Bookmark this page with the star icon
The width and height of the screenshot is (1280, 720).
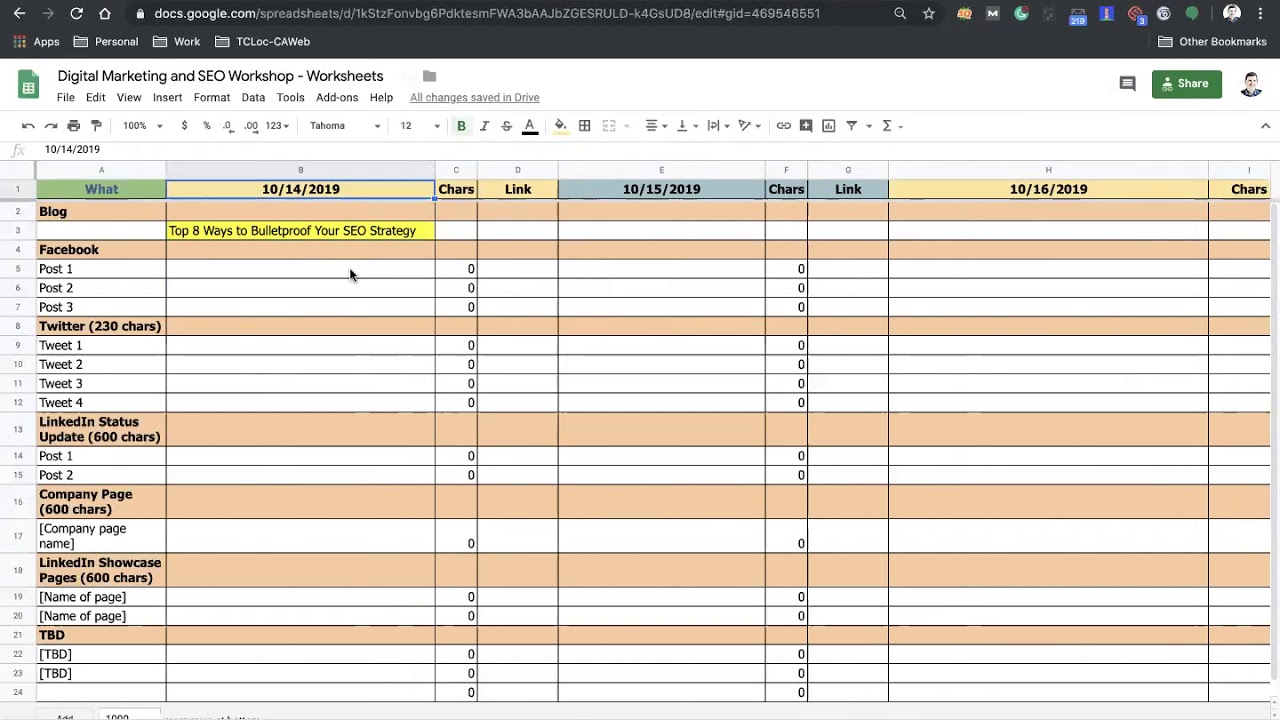pos(929,13)
